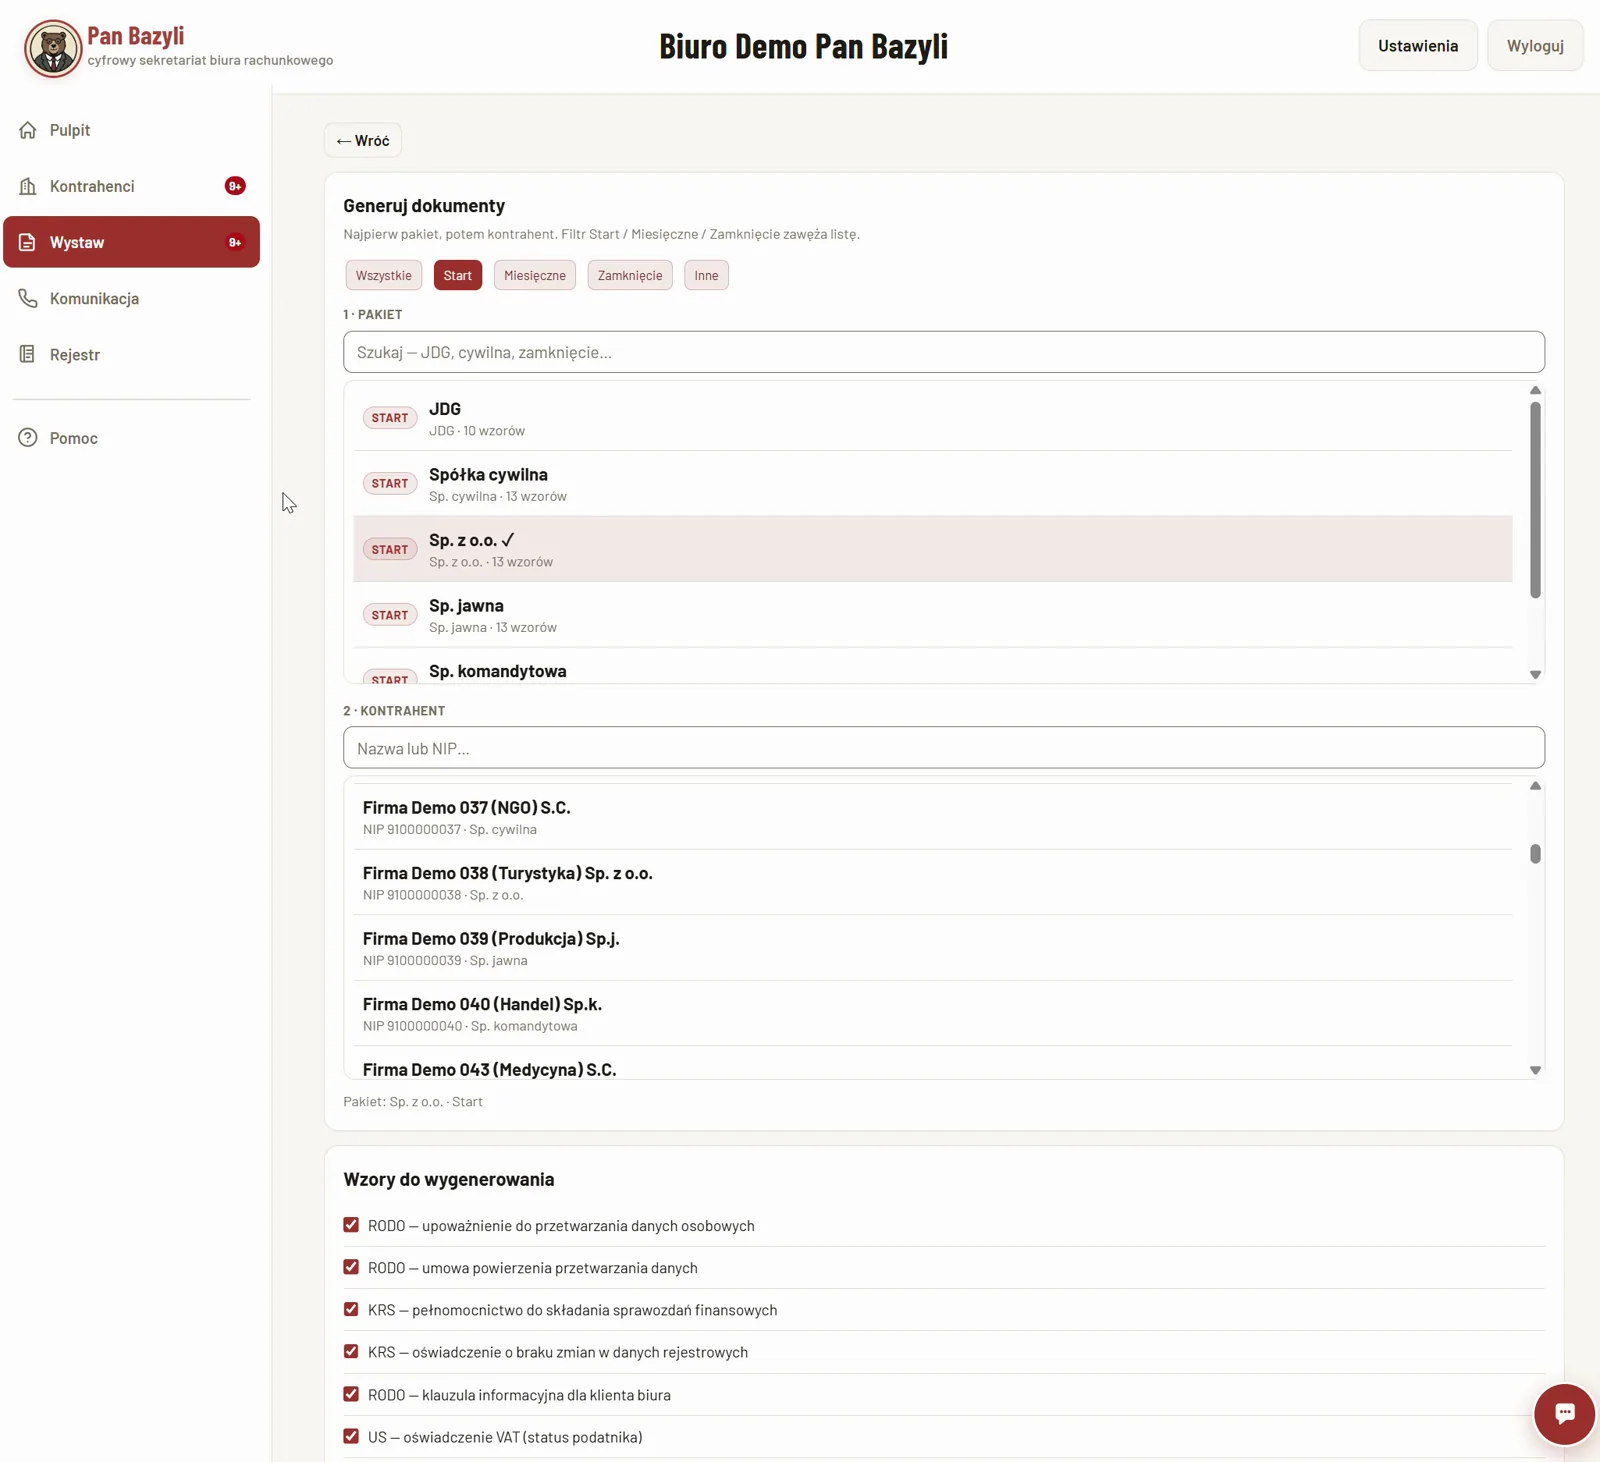Click the Komunikacja phone icon
The width and height of the screenshot is (1600, 1462).
tap(28, 298)
